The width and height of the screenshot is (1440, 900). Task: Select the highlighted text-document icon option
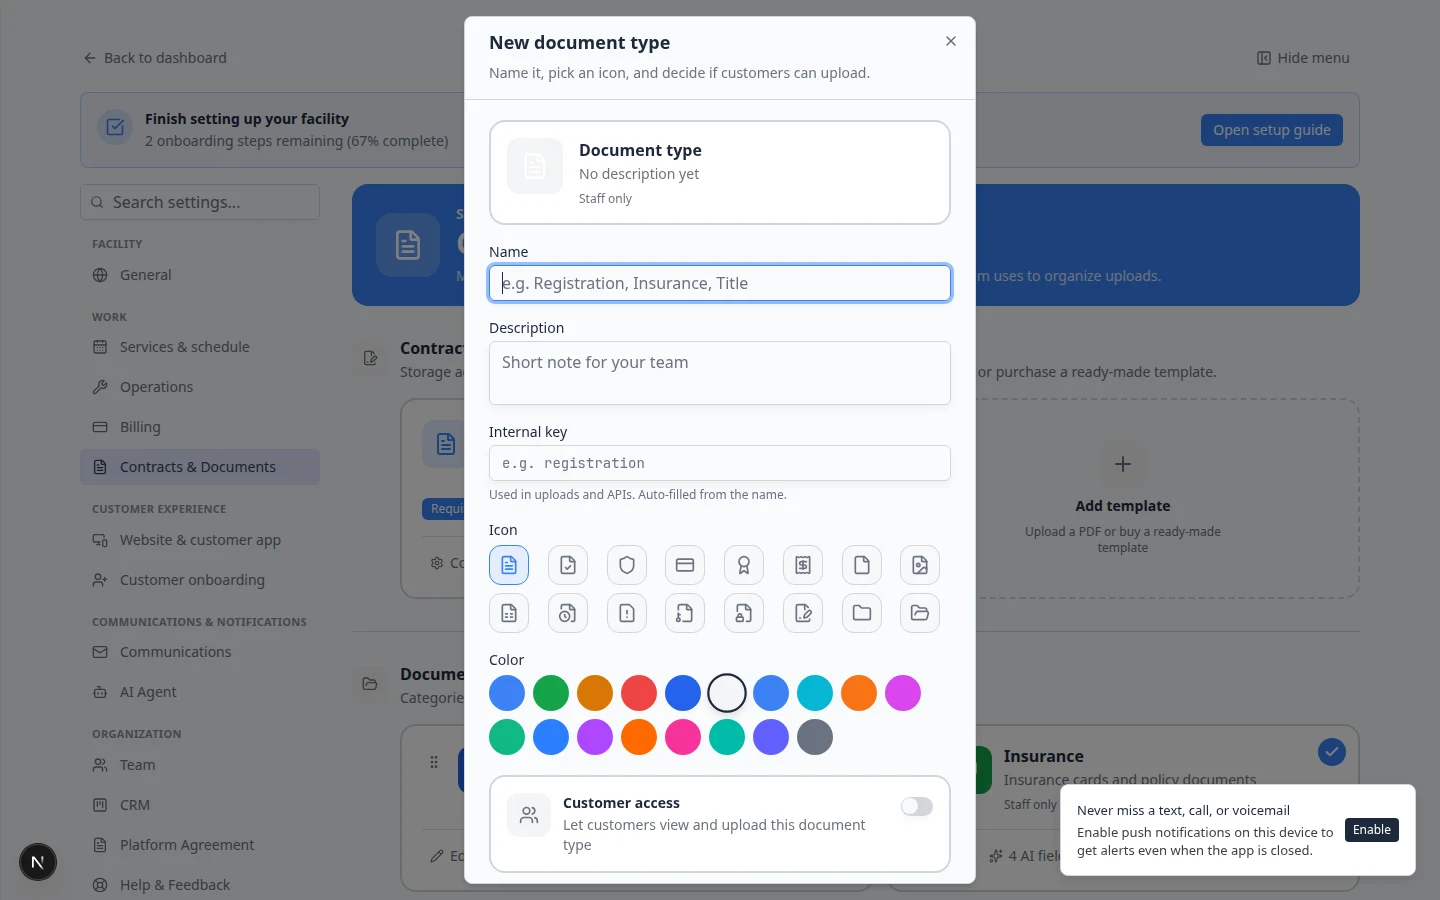pos(509,565)
